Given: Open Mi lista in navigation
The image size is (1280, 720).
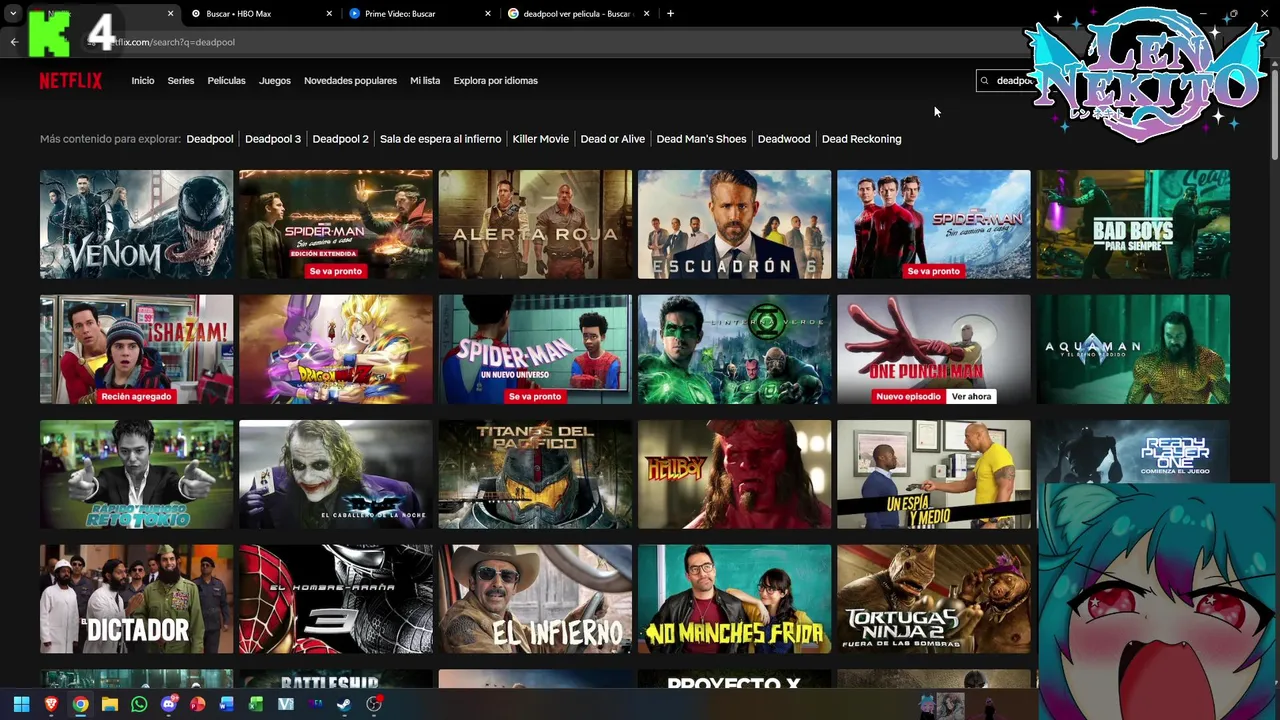Looking at the screenshot, I should coord(425,81).
